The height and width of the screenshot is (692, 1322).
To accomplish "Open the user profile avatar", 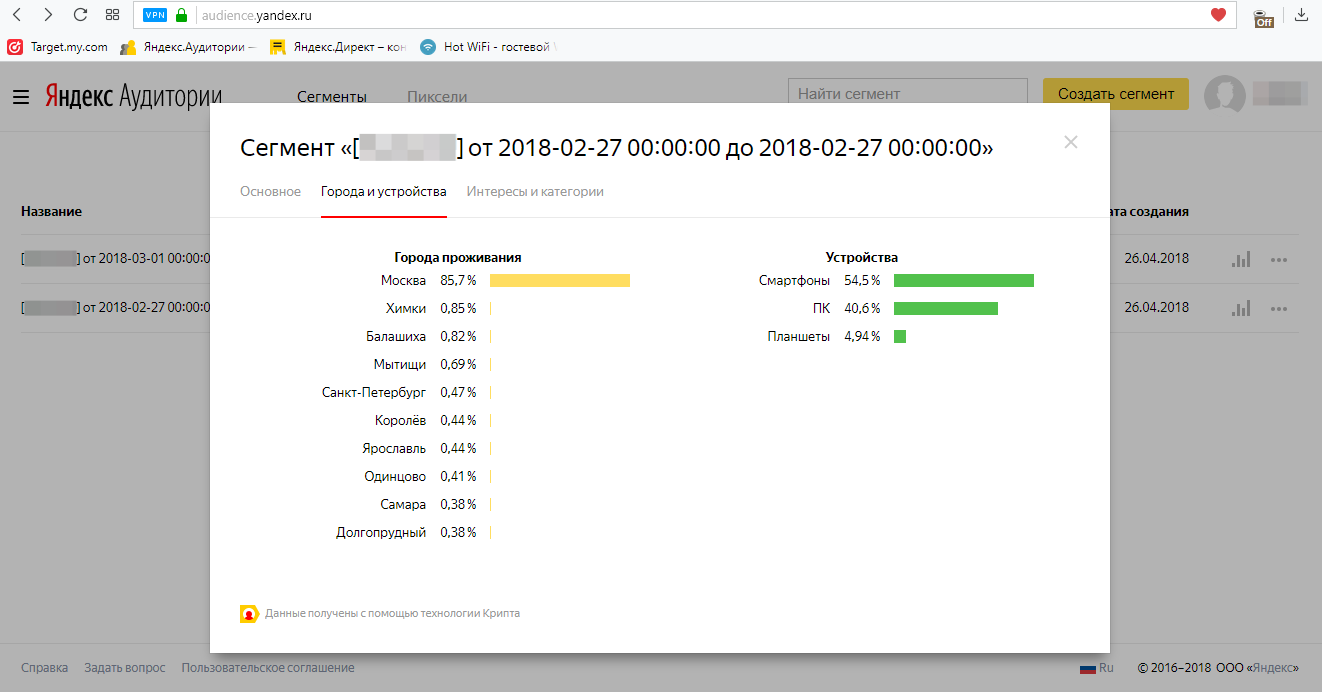I will (1225, 95).
